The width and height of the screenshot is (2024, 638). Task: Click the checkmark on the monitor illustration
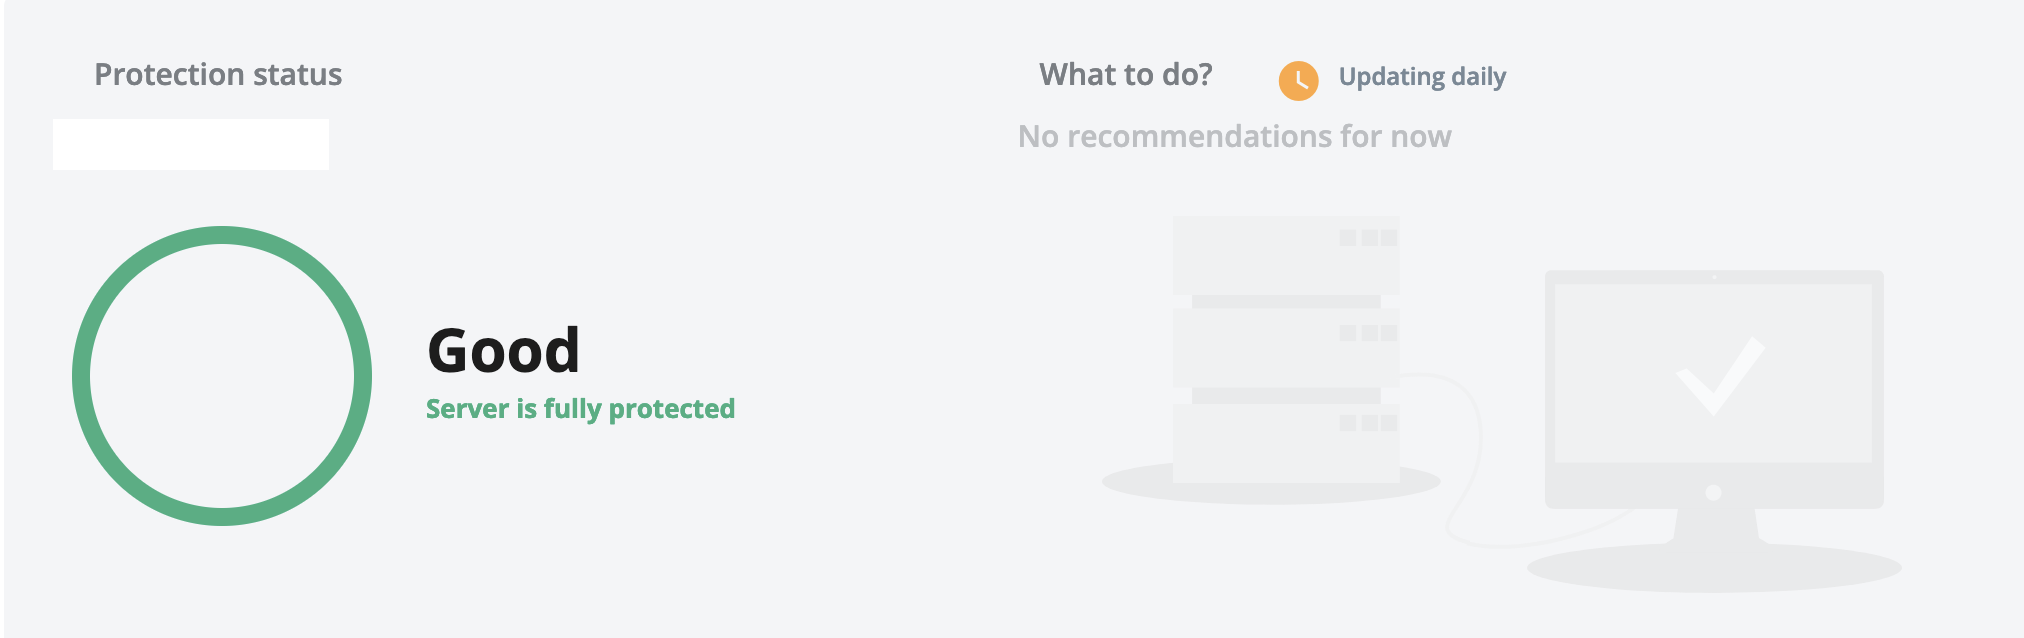point(1720,376)
